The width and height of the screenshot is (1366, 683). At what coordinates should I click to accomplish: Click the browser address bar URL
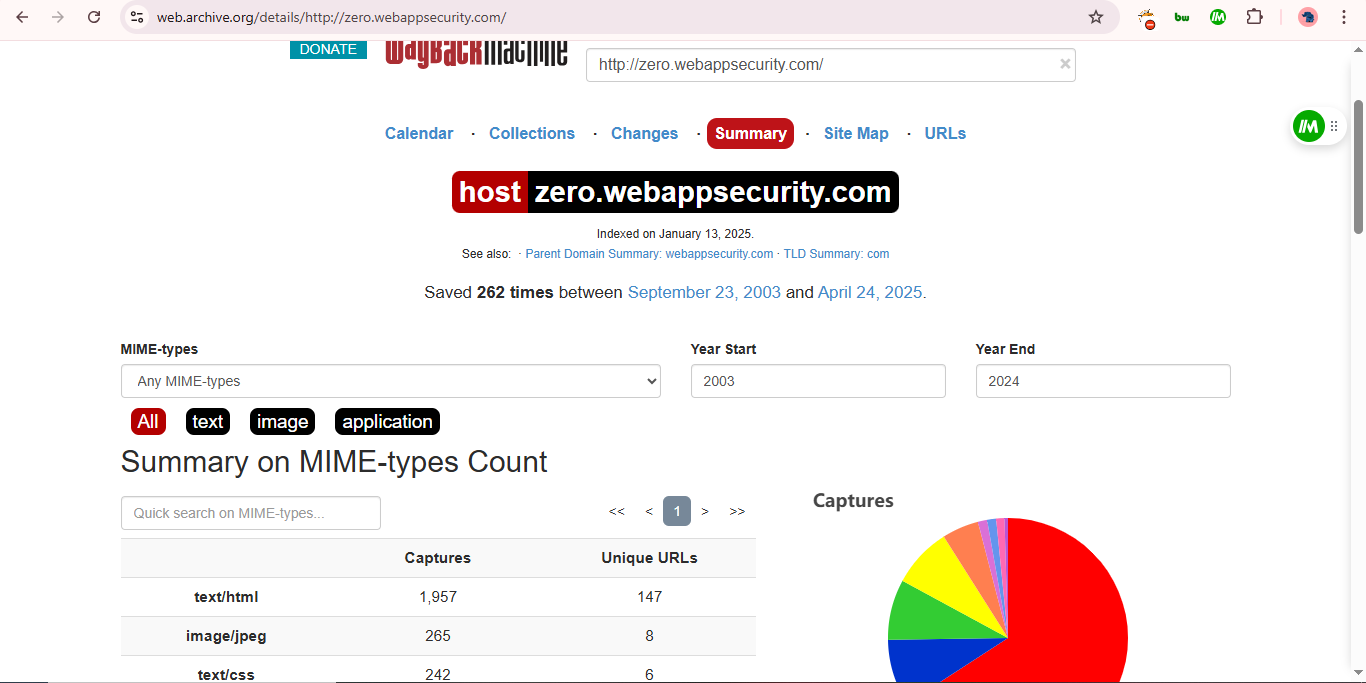pyautogui.click(x=331, y=17)
